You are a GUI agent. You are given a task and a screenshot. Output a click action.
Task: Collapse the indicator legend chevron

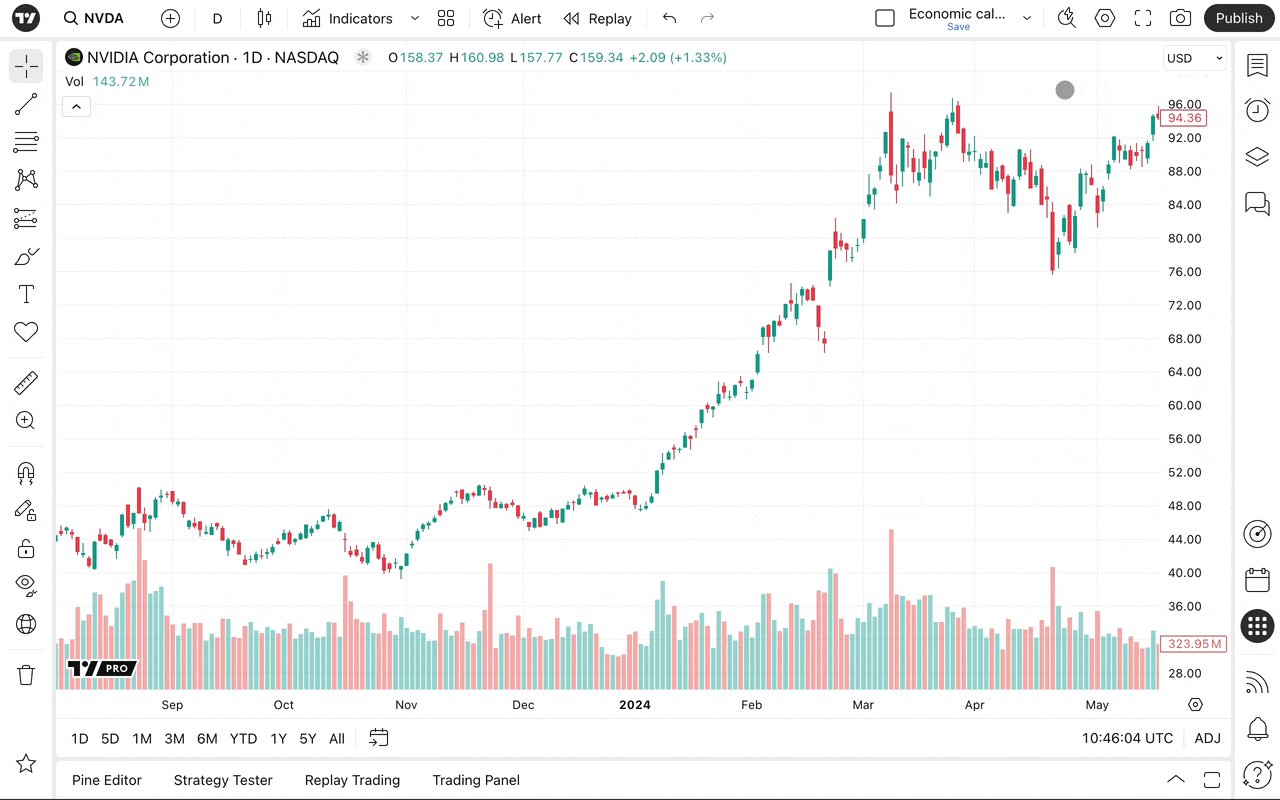pyautogui.click(x=77, y=106)
